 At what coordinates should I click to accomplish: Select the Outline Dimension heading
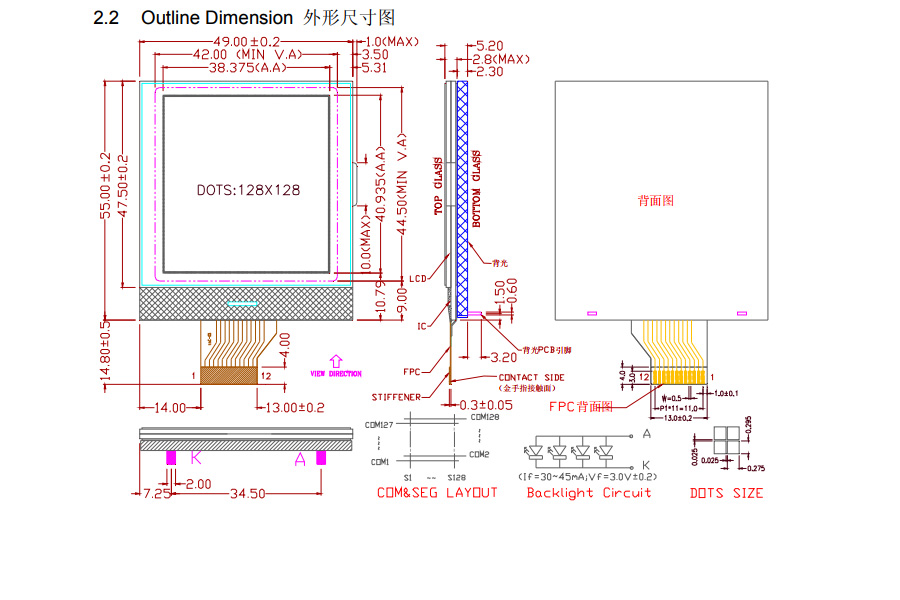[217, 18]
